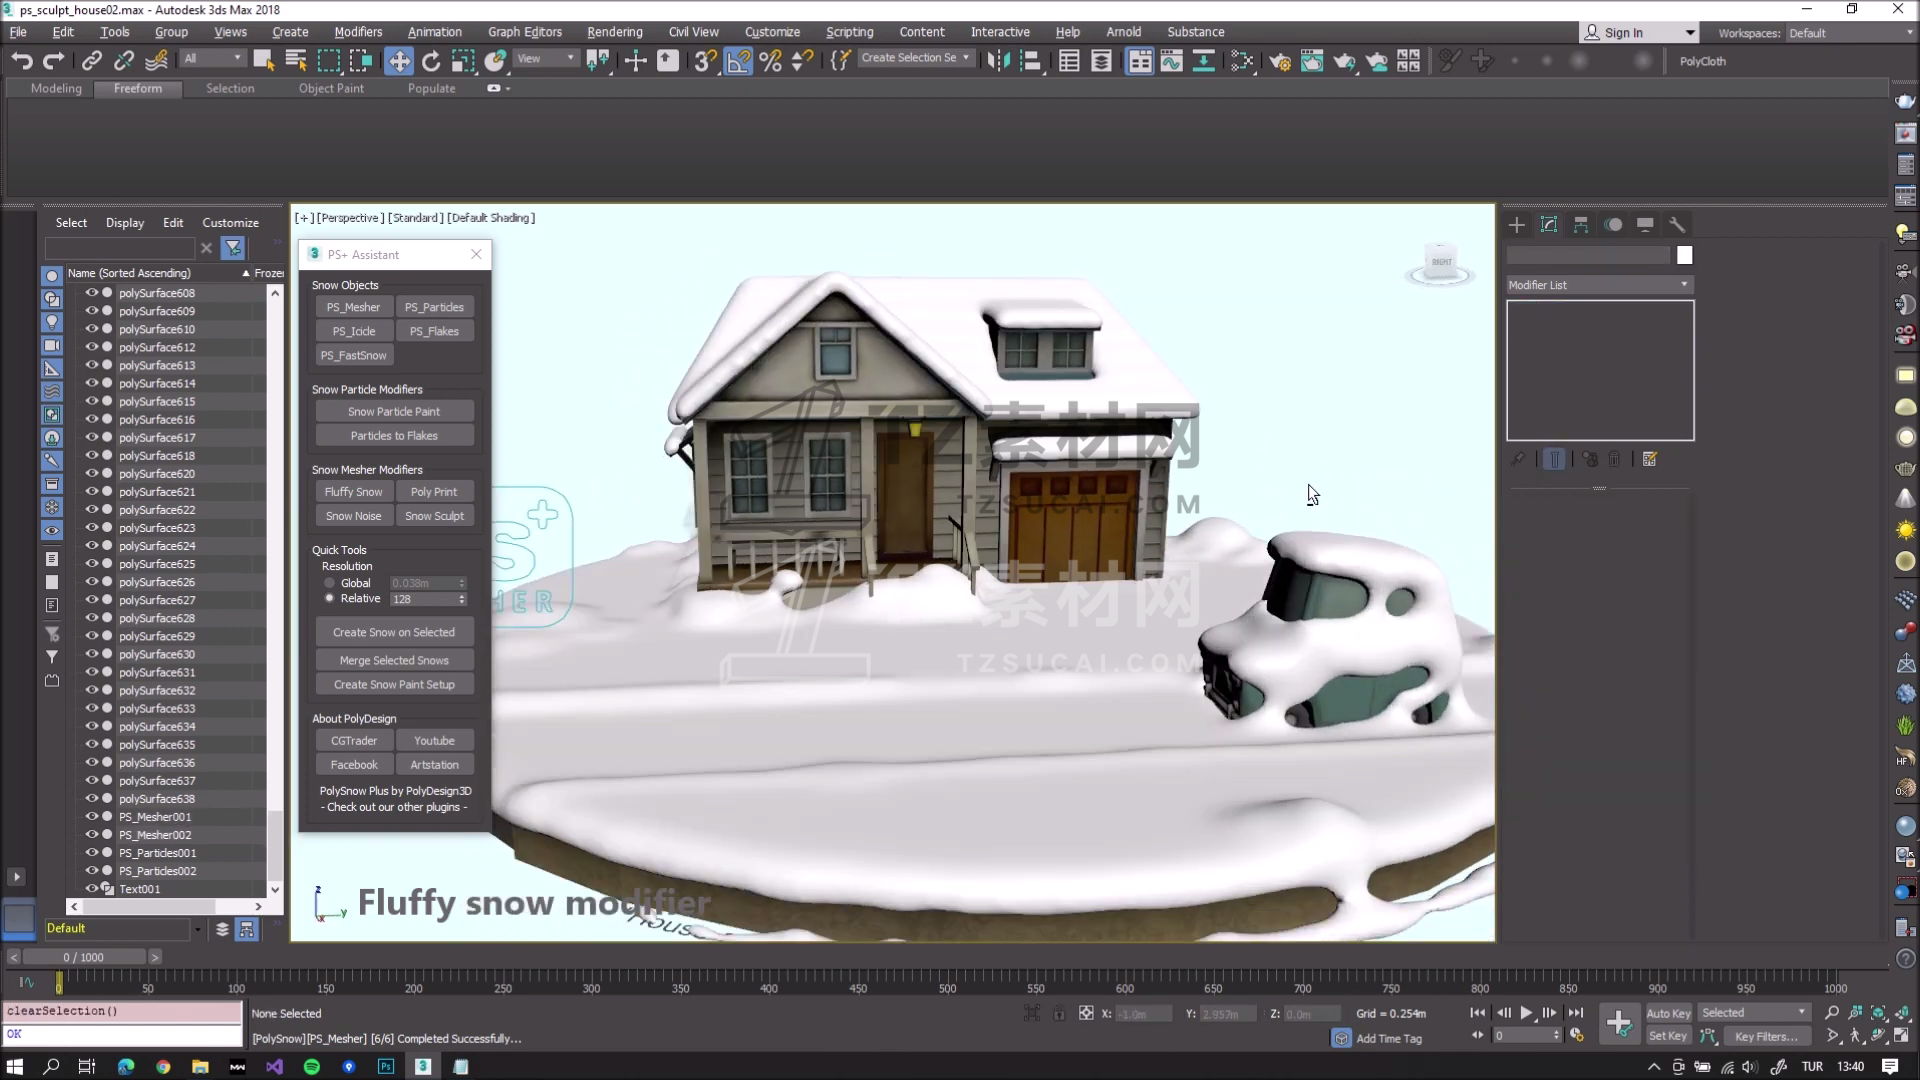Viewport: 1920px width, 1080px height.
Task: Select the Move transform tool
Action: tap(399, 61)
